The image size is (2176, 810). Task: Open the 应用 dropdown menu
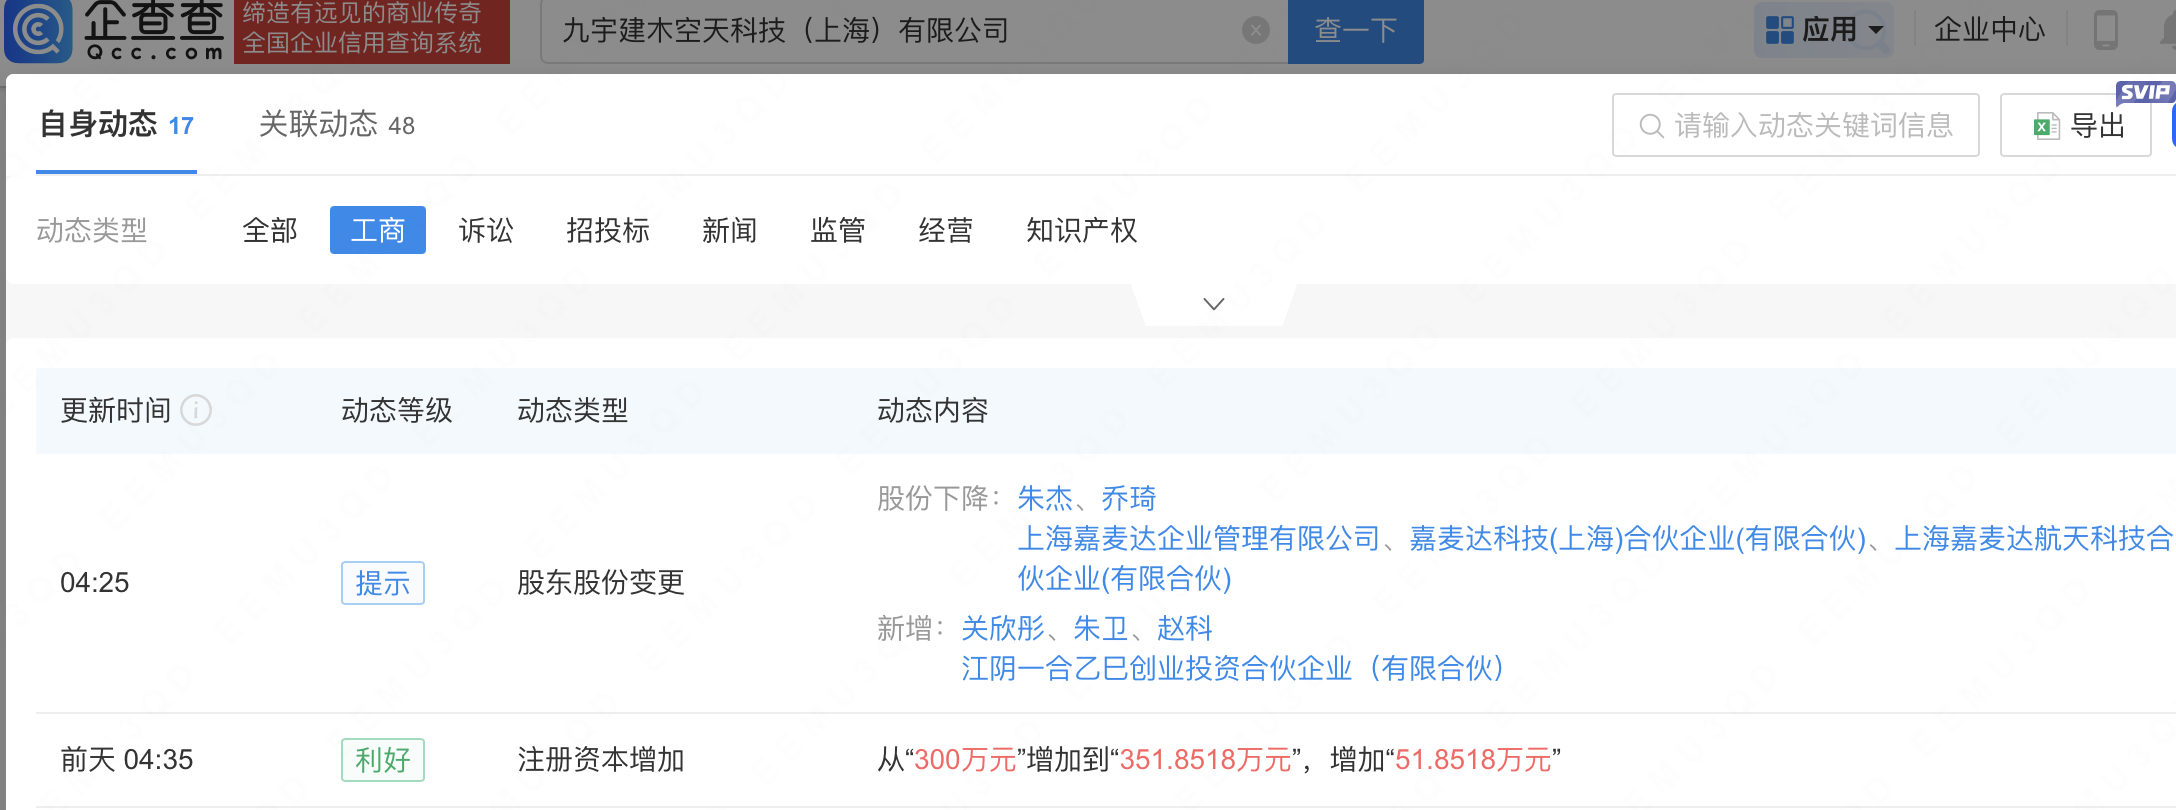click(1824, 30)
